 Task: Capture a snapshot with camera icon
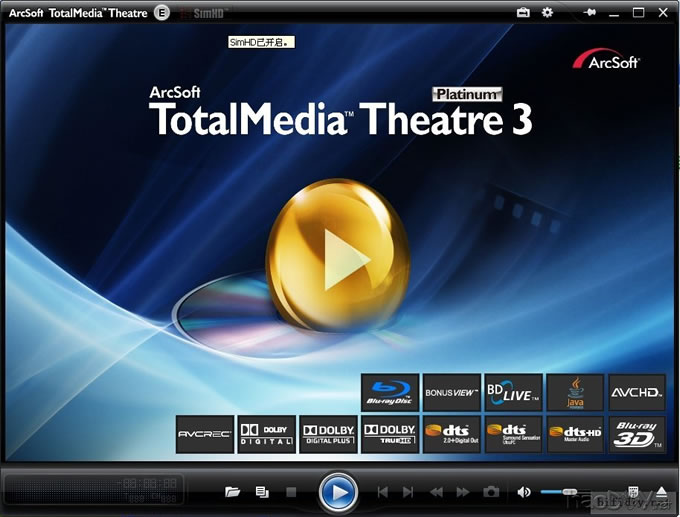click(x=491, y=492)
